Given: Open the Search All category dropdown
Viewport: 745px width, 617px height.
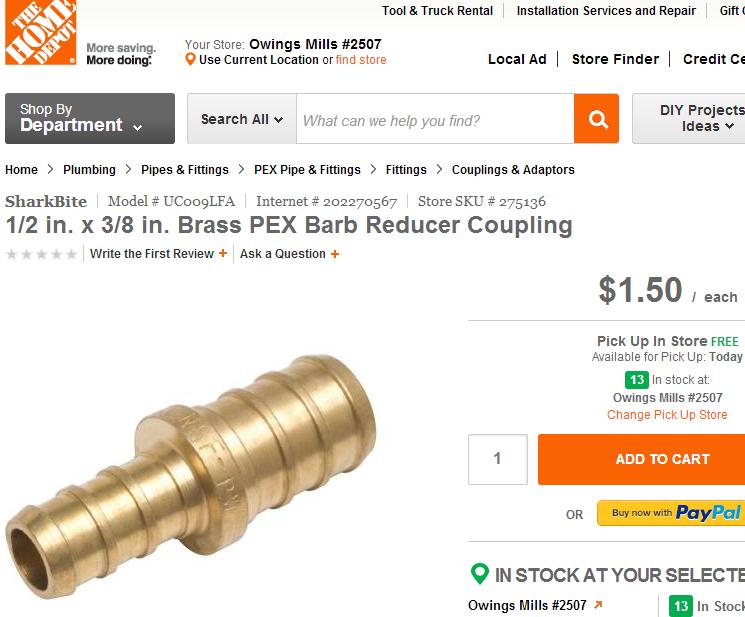Looking at the screenshot, I should pyautogui.click(x=242, y=119).
